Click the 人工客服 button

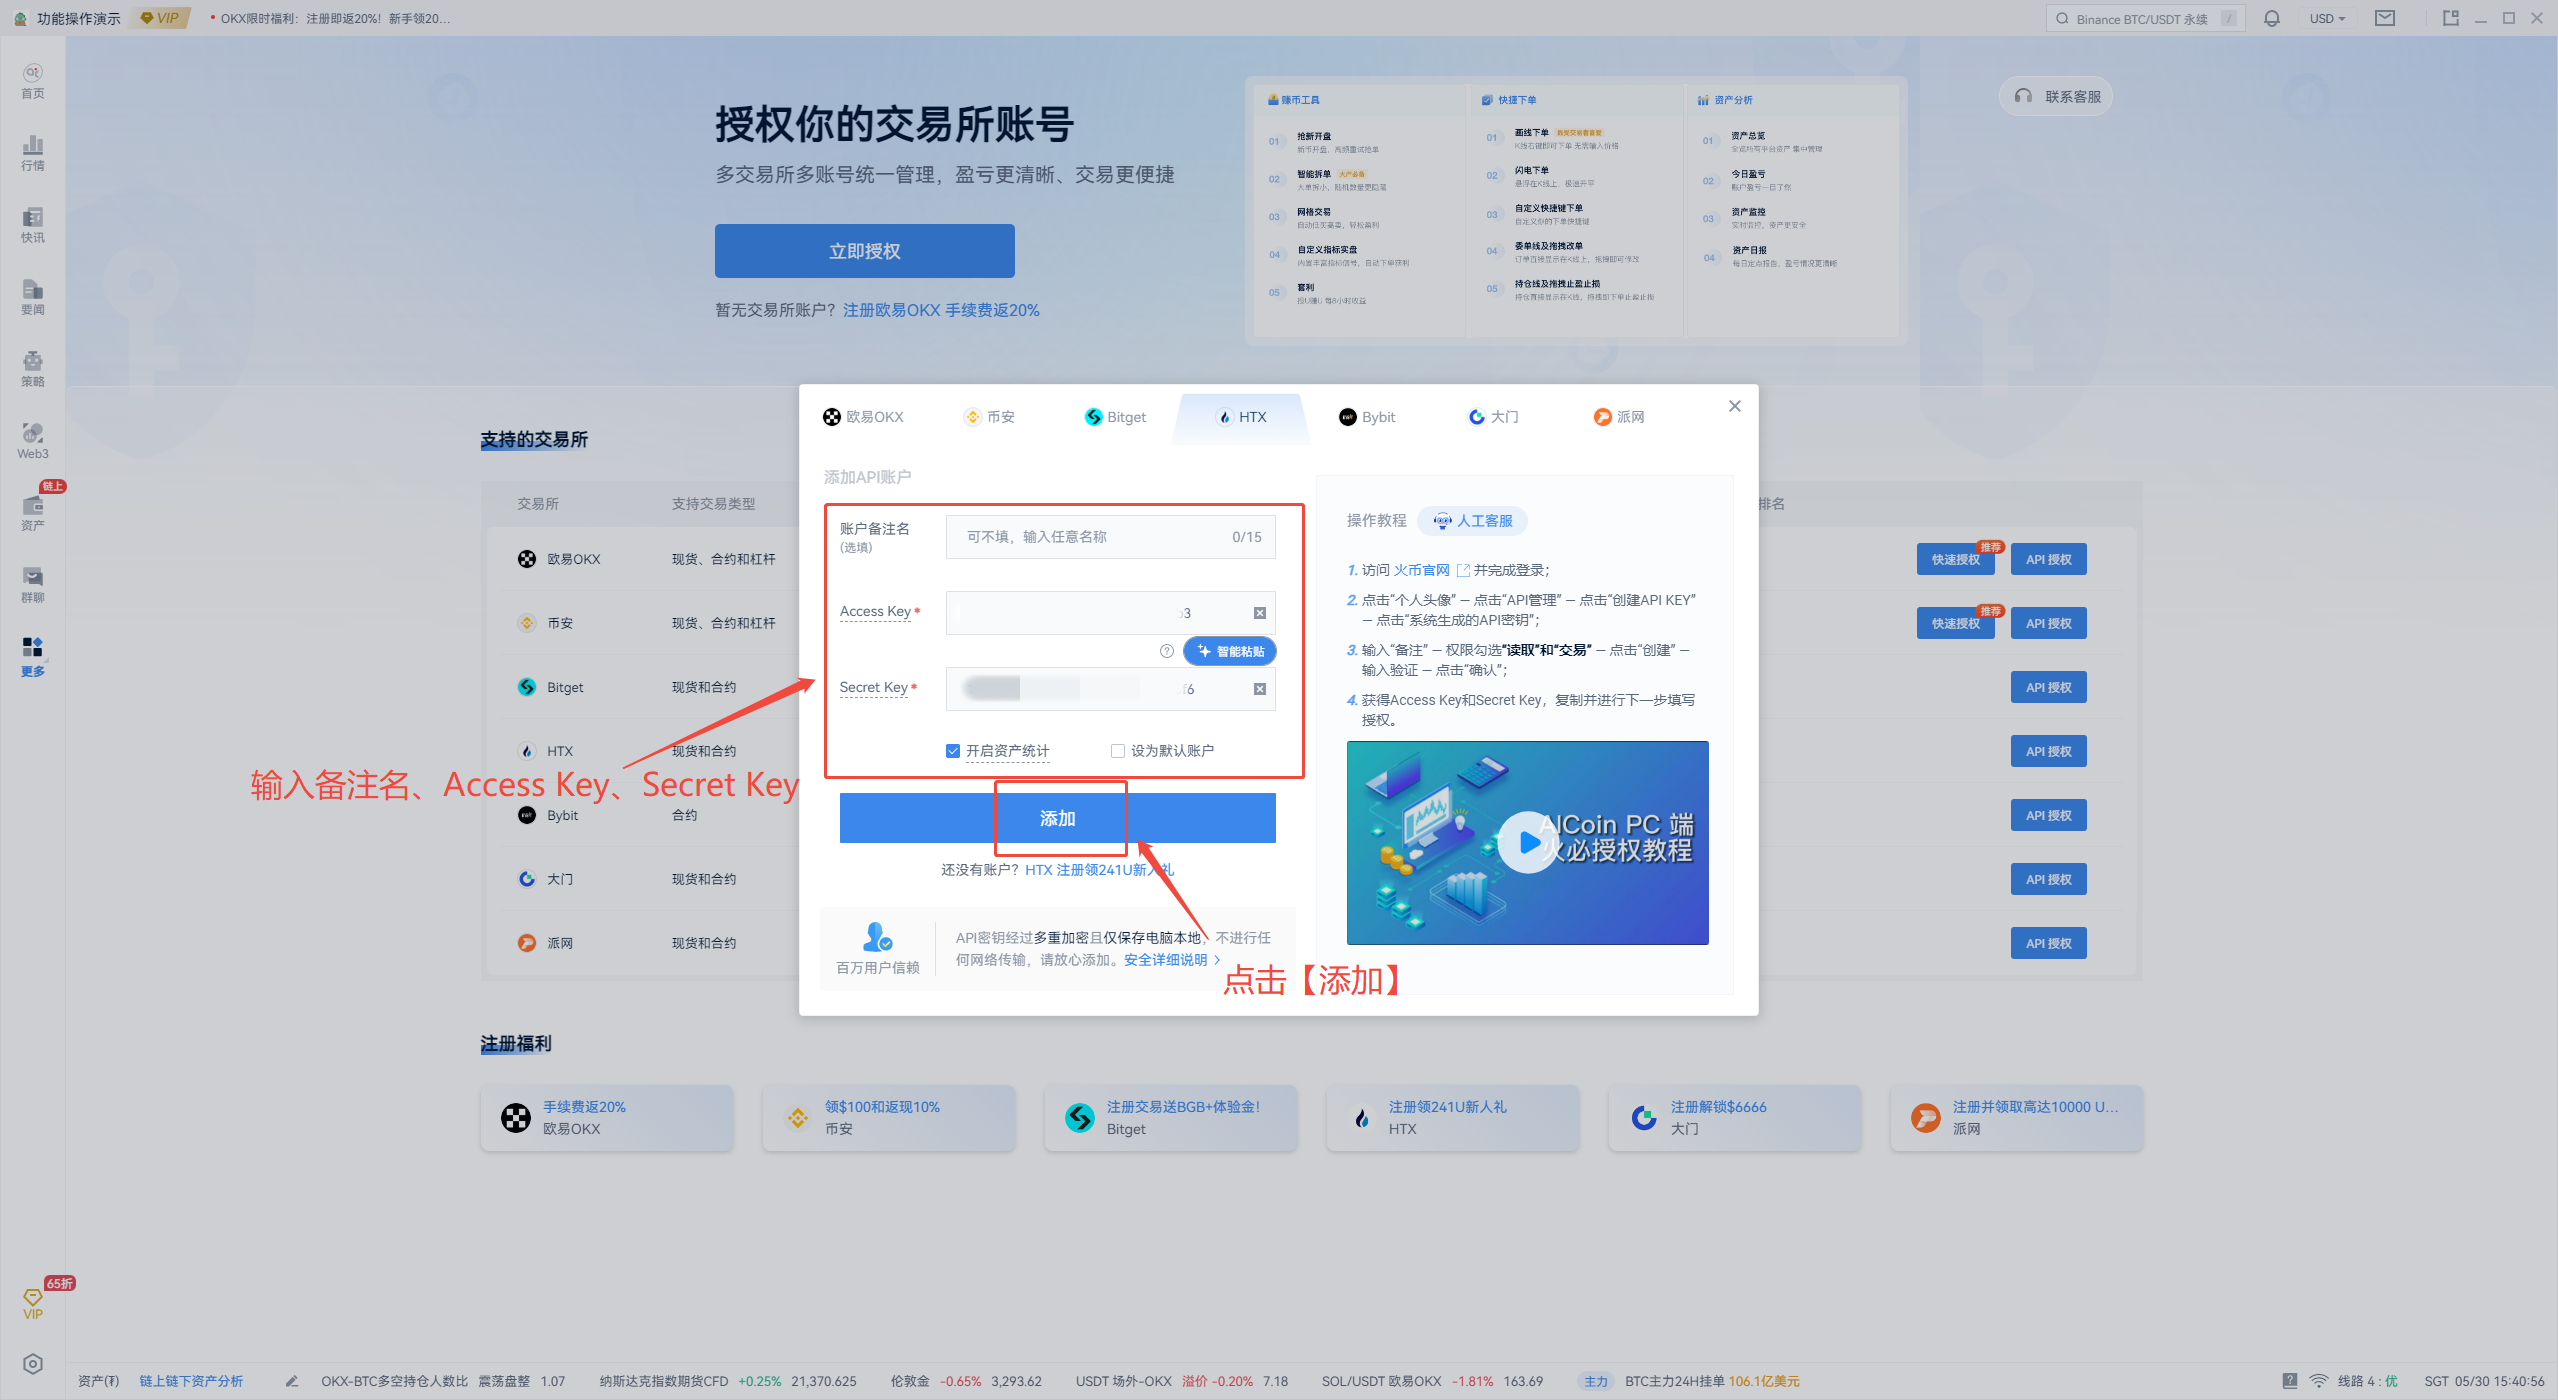1473,521
